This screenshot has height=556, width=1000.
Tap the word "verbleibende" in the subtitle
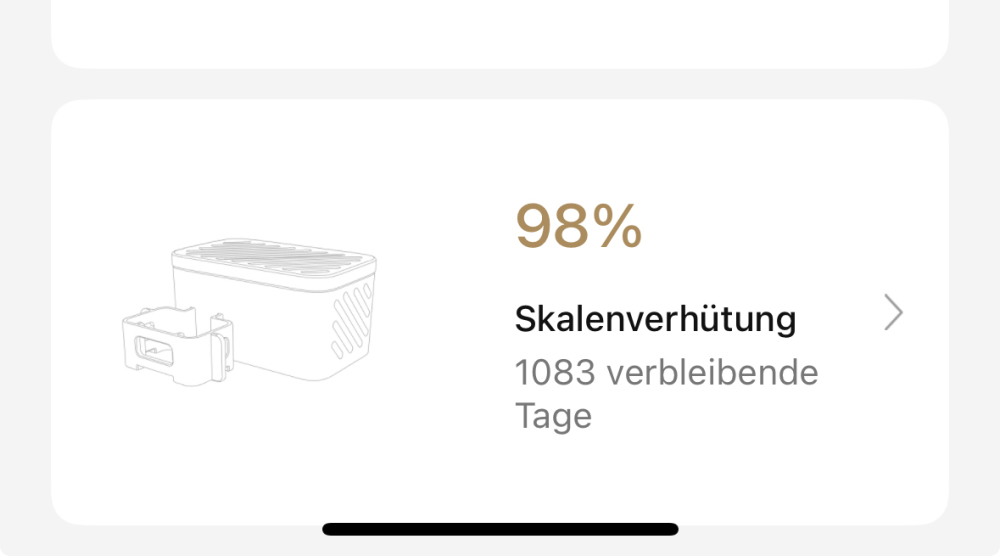pyautogui.click(x=713, y=373)
